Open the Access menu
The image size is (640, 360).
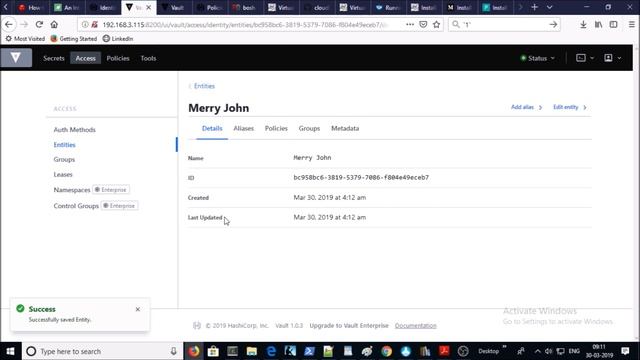(x=85, y=58)
